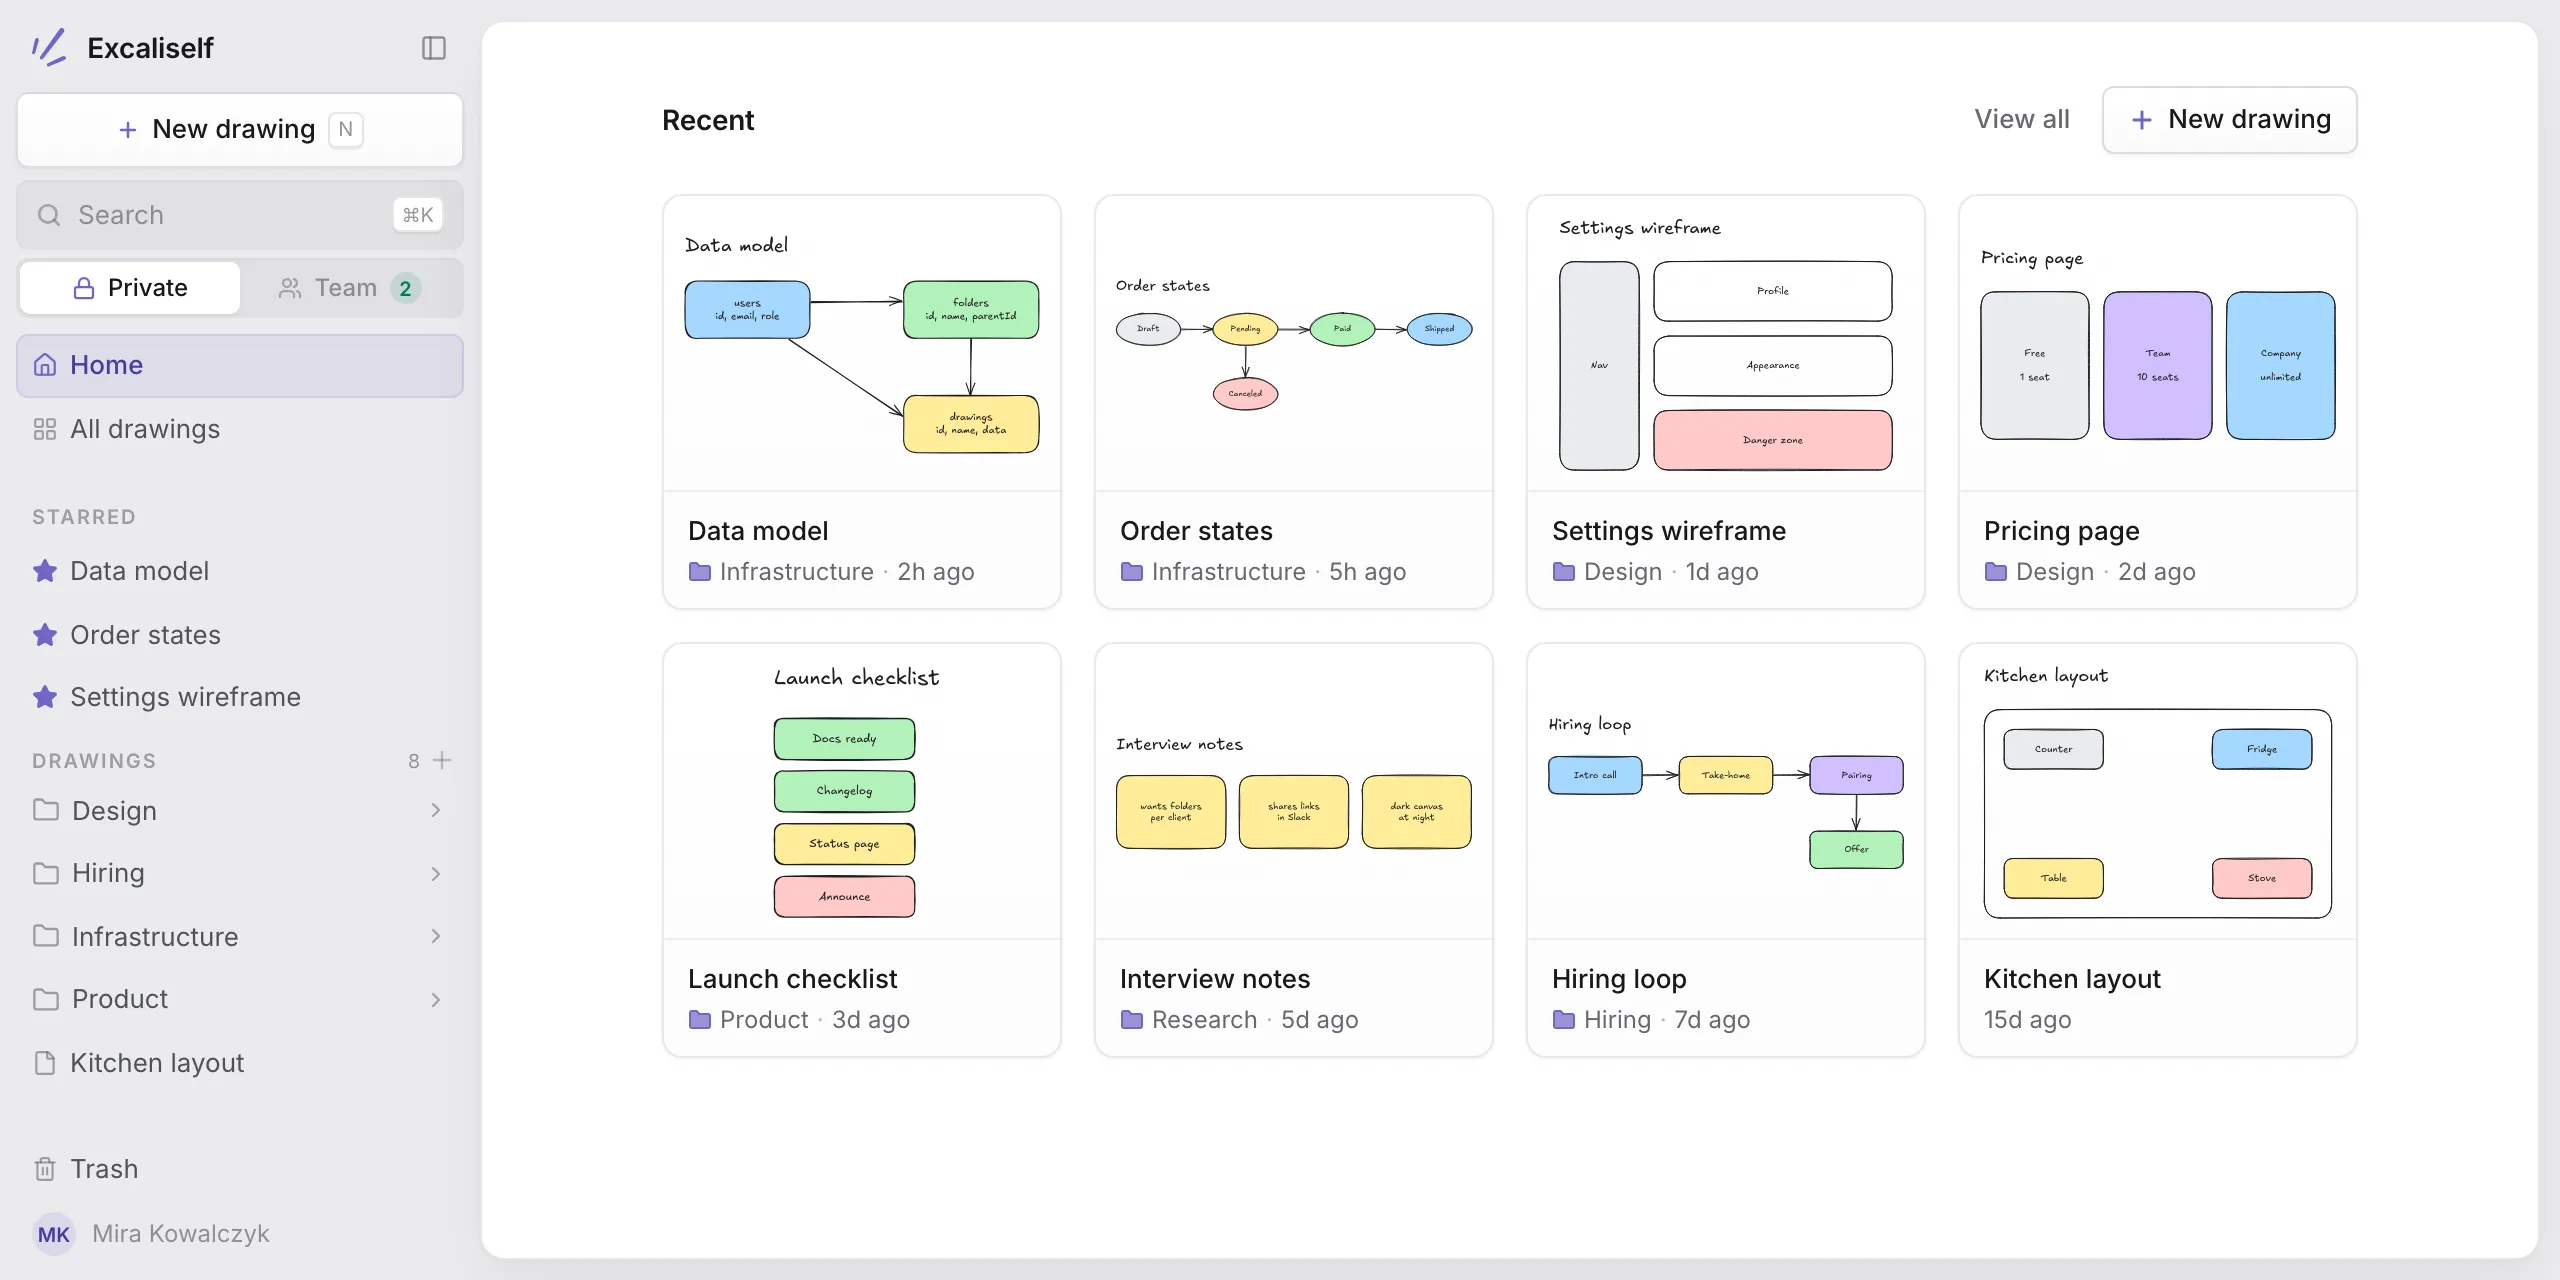Image resolution: width=2560 pixels, height=1280 pixels.
Task: Click the star icon beside Order states
Action: coord(45,635)
